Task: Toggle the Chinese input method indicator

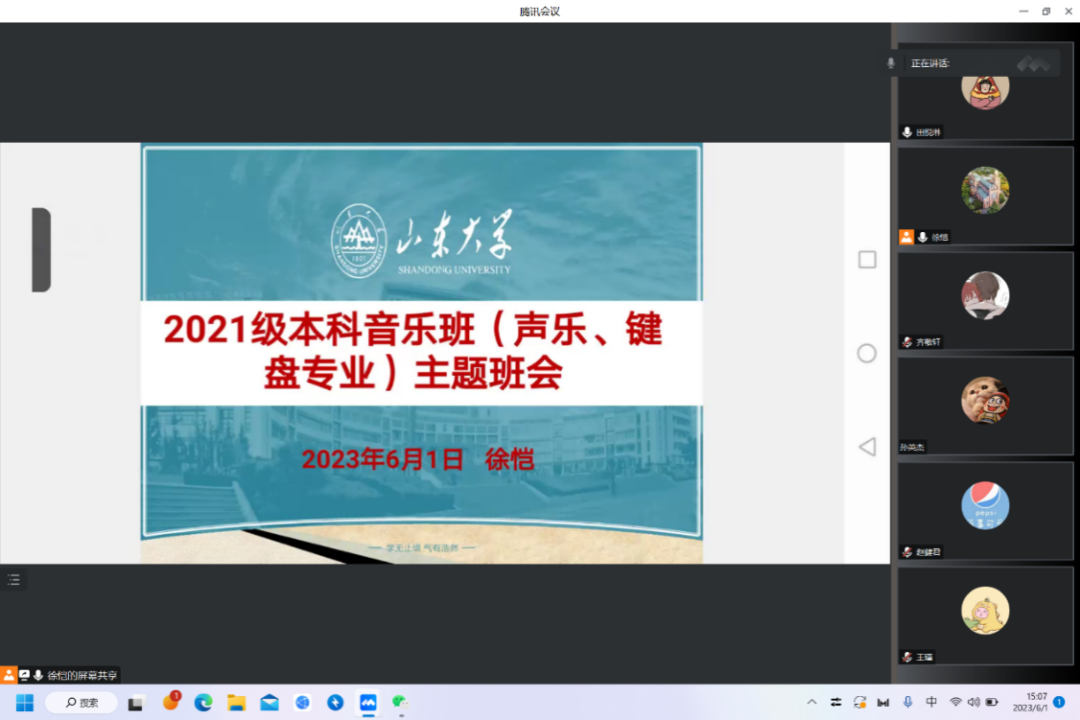Action: coord(931,702)
